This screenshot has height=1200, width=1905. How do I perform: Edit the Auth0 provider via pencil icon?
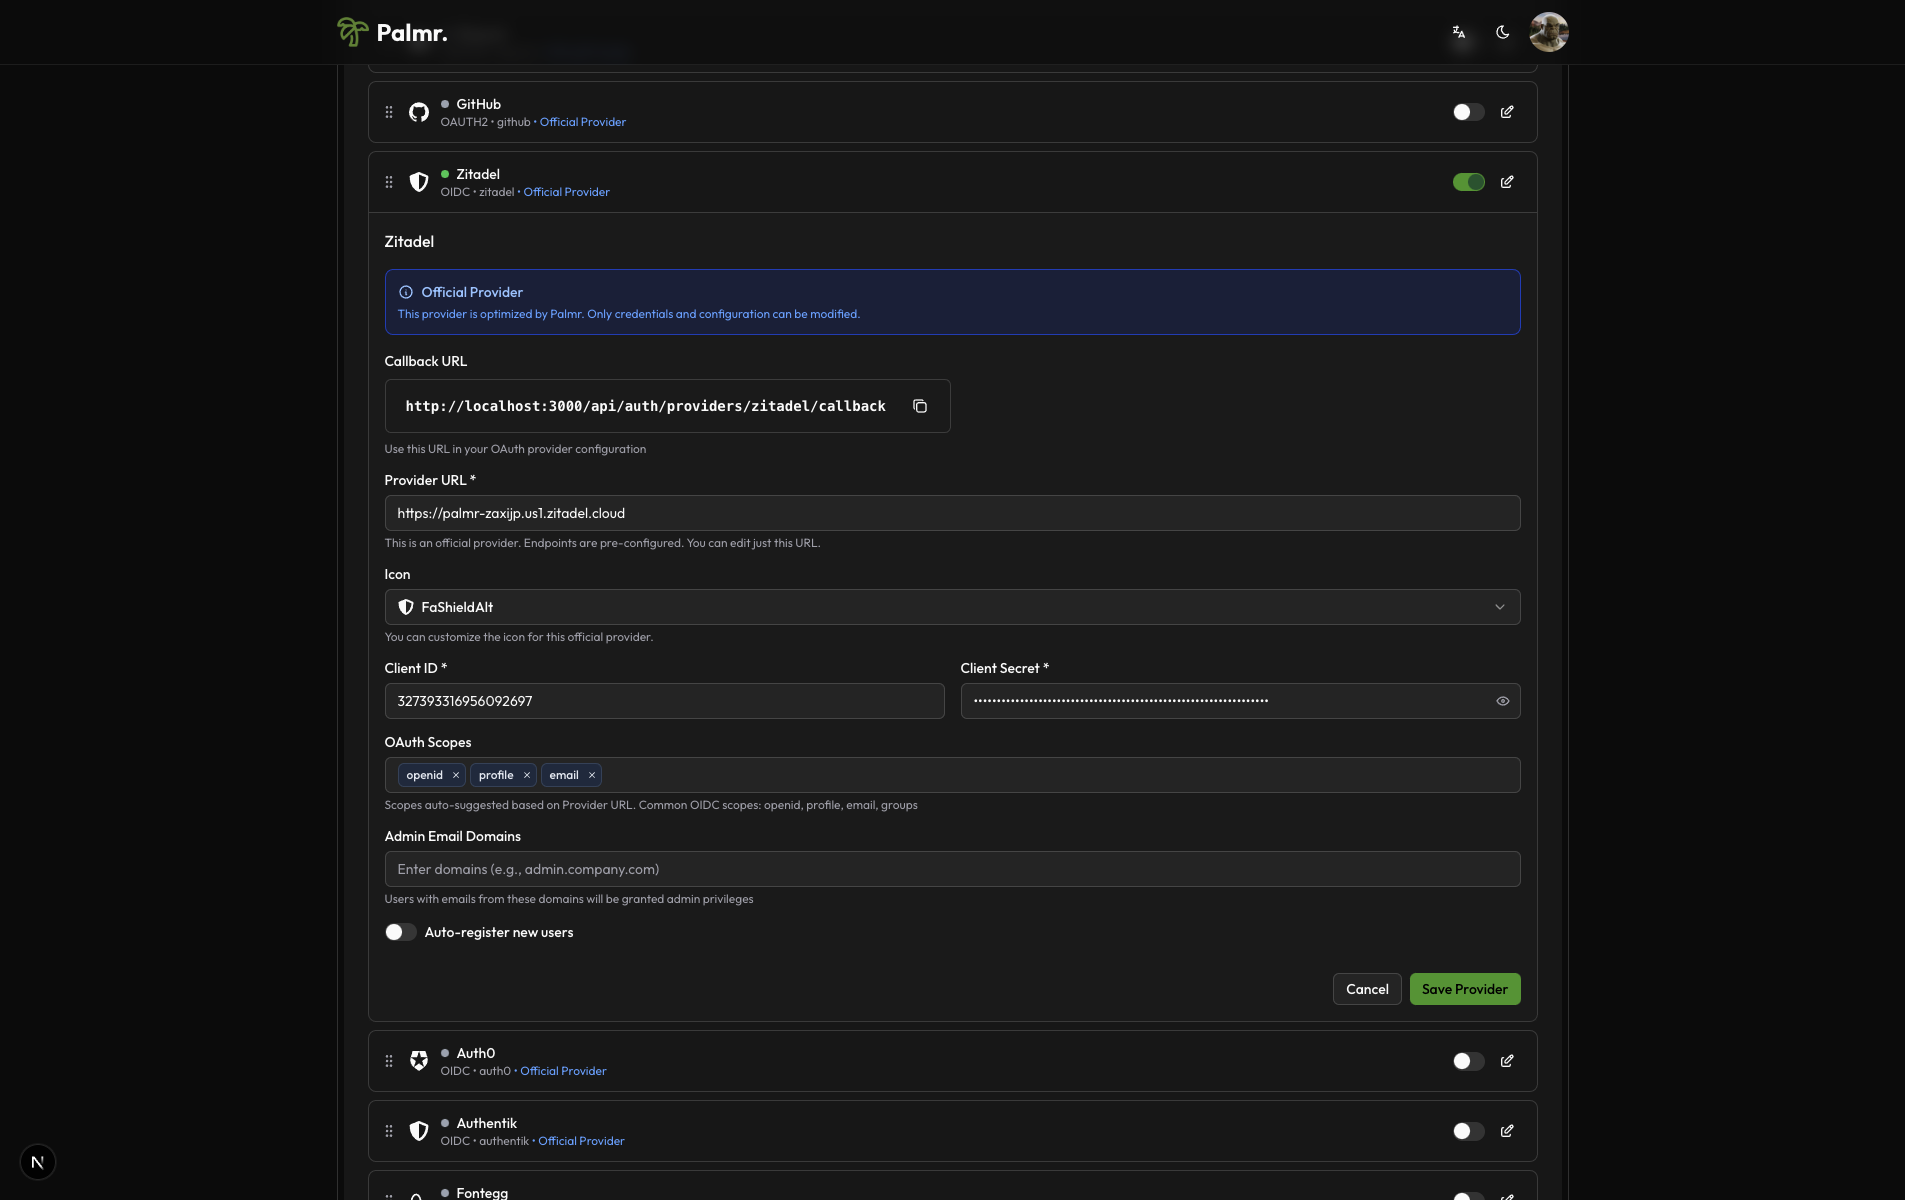(1507, 1061)
